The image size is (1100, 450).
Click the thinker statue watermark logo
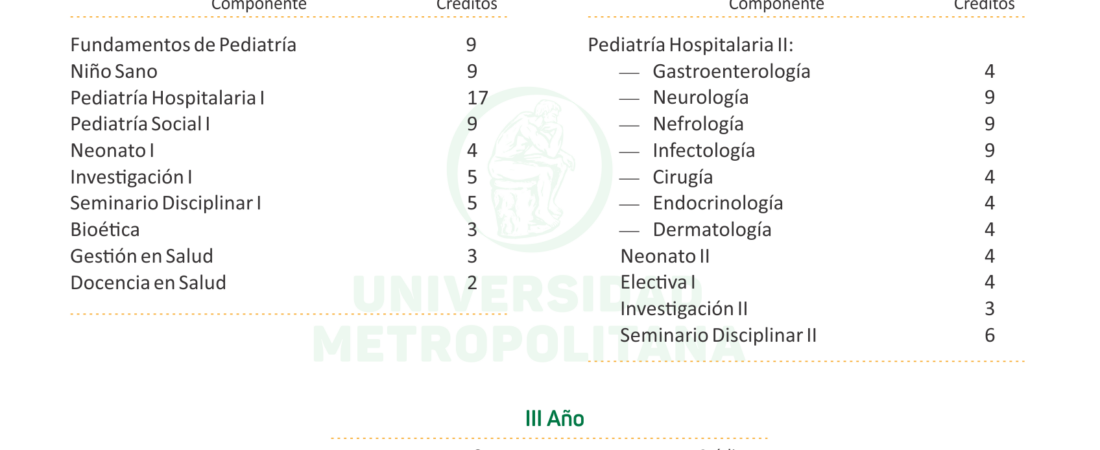pyautogui.click(x=530, y=168)
